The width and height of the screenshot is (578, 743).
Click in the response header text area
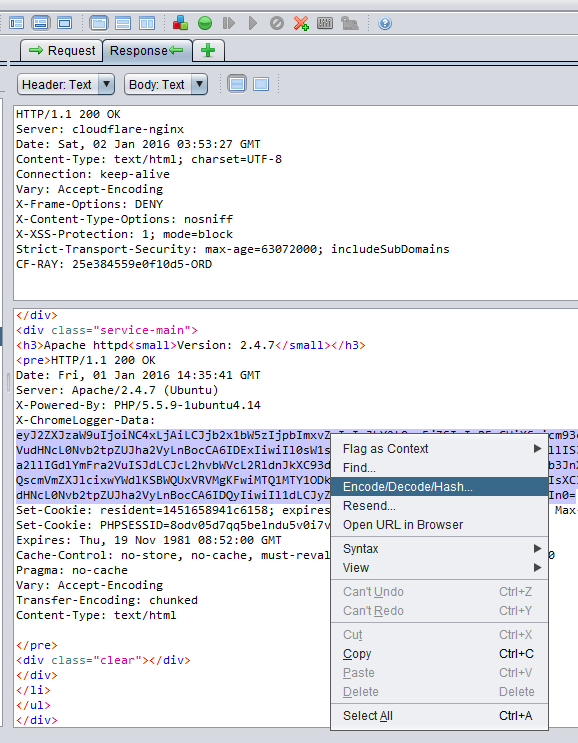296,203
